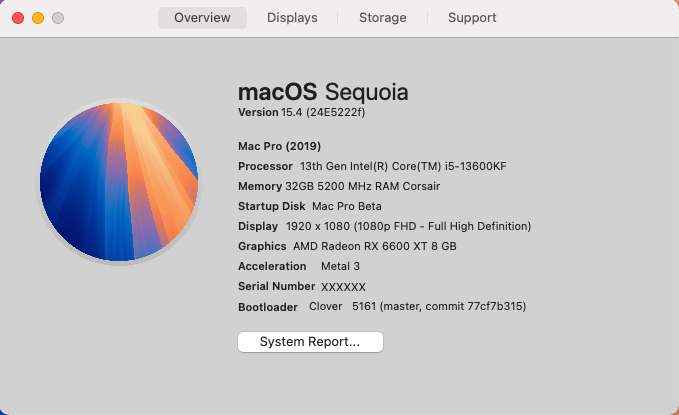Click the macOS Sequoia title
The width and height of the screenshot is (679, 415).
(x=323, y=92)
